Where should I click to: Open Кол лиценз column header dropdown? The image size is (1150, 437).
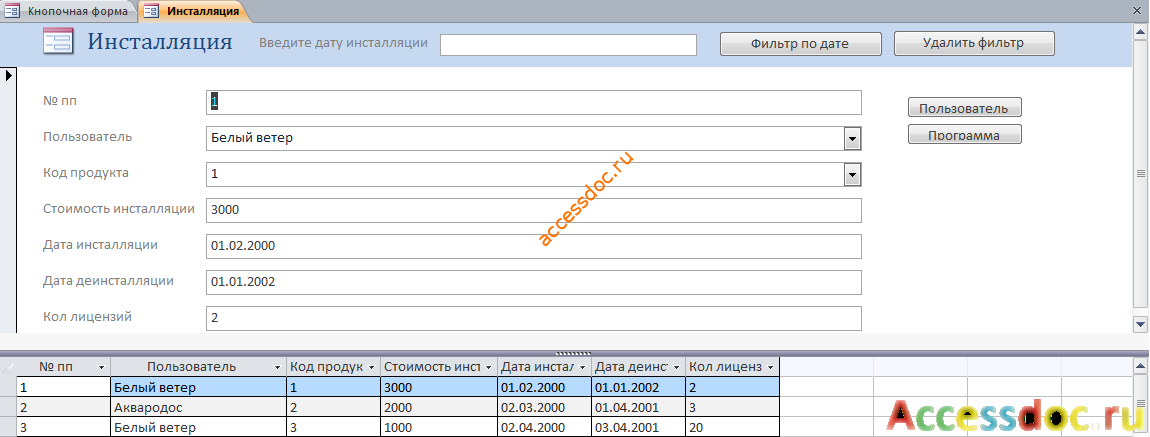(x=770, y=367)
